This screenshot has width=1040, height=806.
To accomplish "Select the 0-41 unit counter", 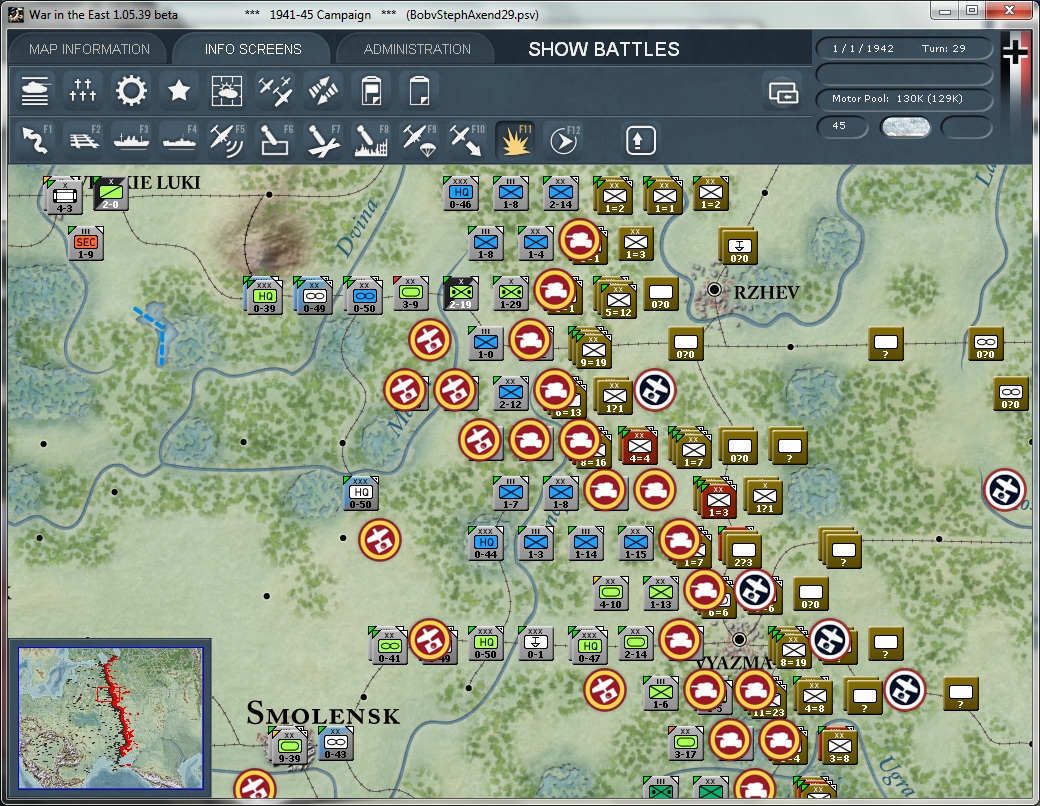I will pos(388,645).
